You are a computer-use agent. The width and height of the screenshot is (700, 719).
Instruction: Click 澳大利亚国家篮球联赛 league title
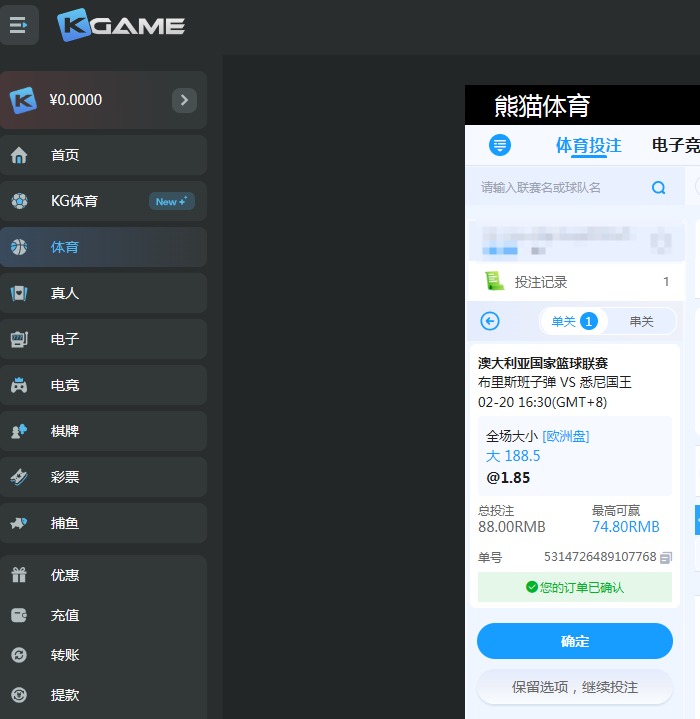click(x=543, y=363)
